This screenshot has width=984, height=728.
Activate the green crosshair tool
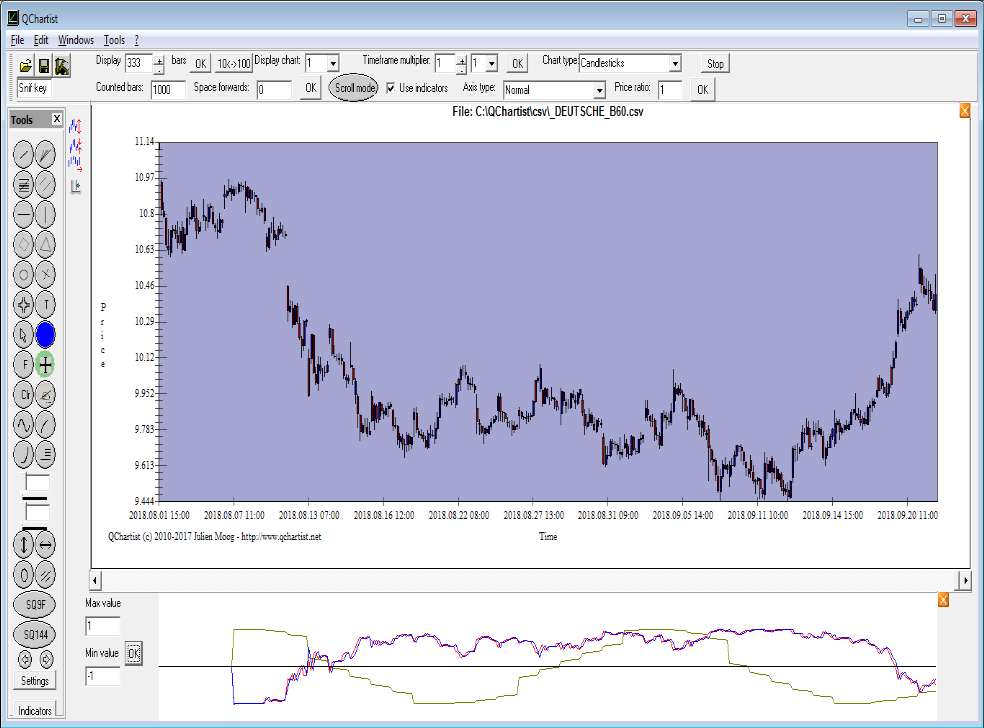pos(46,365)
